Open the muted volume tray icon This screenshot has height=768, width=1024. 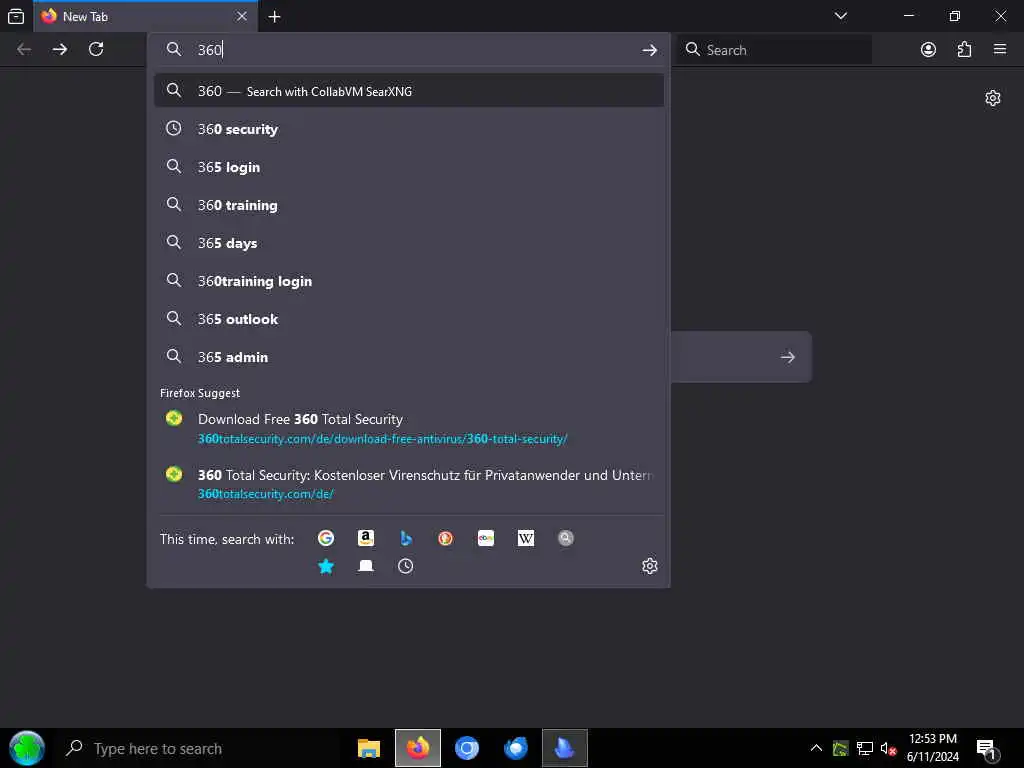click(888, 748)
